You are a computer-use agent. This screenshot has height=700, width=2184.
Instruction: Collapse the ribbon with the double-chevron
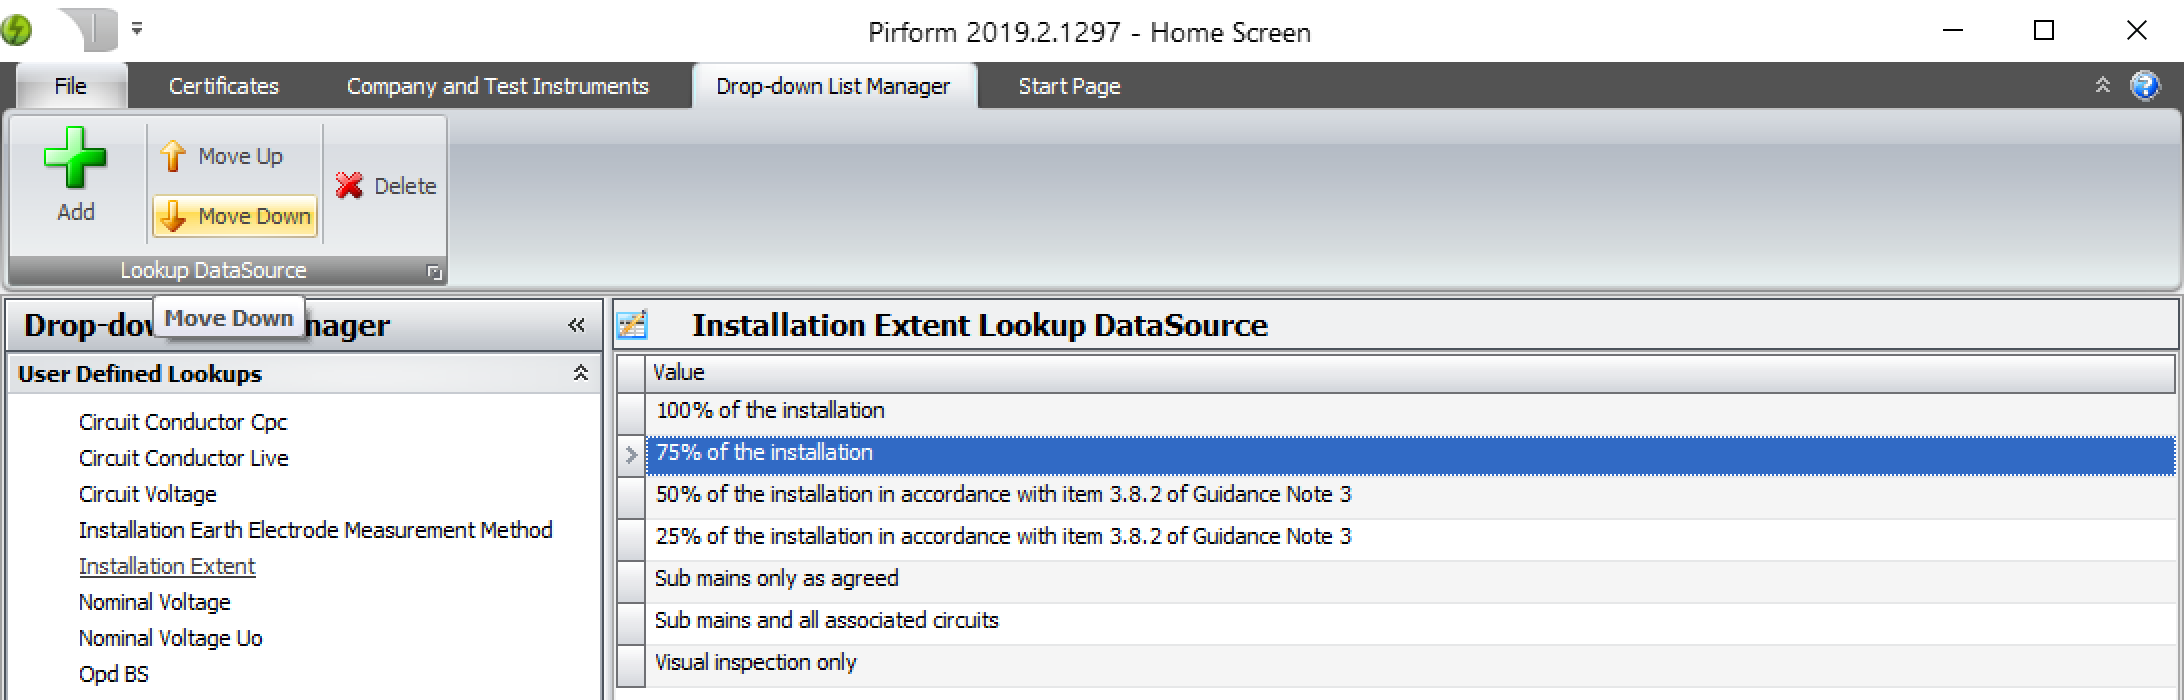click(2103, 86)
